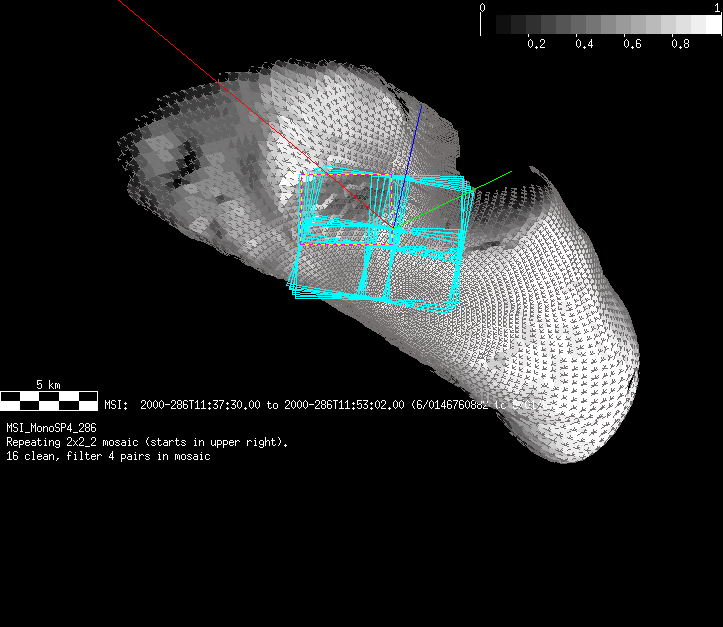The image size is (723, 627).
Task: Click the blue axis line tip
Action: pyautogui.click(x=421, y=106)
